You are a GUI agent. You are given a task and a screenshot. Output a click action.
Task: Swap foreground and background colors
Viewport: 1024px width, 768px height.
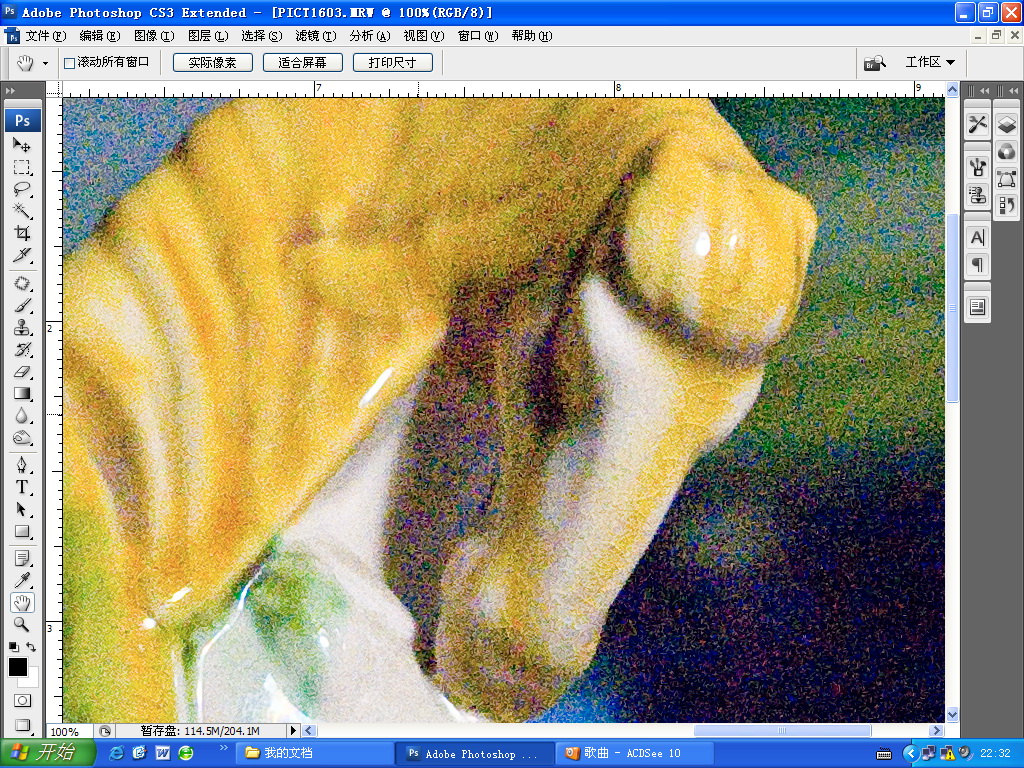tap(32, 647)
